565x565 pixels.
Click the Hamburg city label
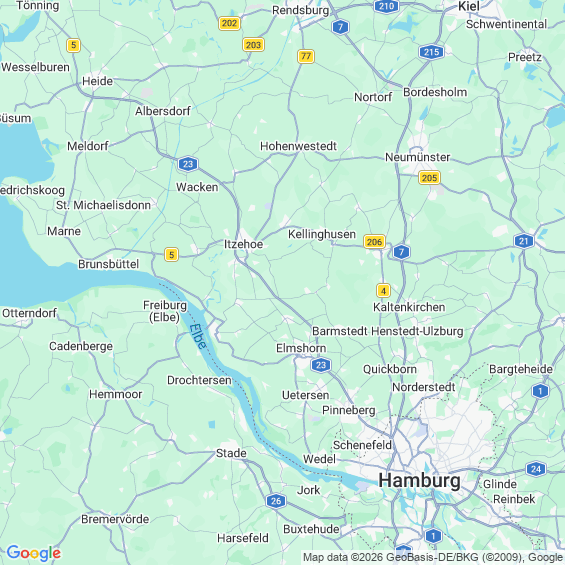point(419,480)
